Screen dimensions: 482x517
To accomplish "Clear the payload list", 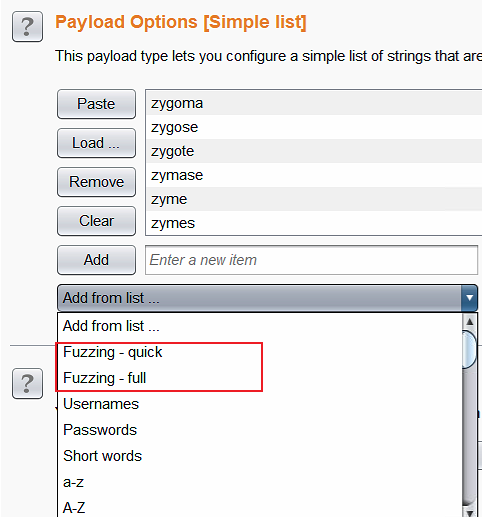I will (96, 221).
